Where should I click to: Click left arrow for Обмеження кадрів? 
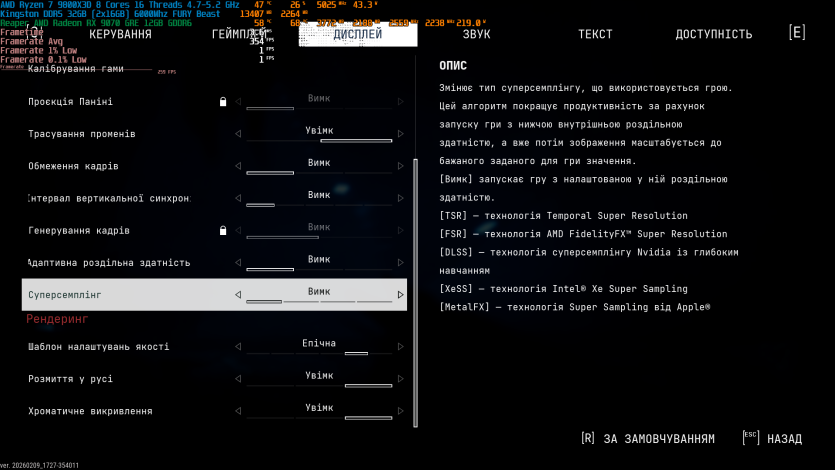point(238,166)
